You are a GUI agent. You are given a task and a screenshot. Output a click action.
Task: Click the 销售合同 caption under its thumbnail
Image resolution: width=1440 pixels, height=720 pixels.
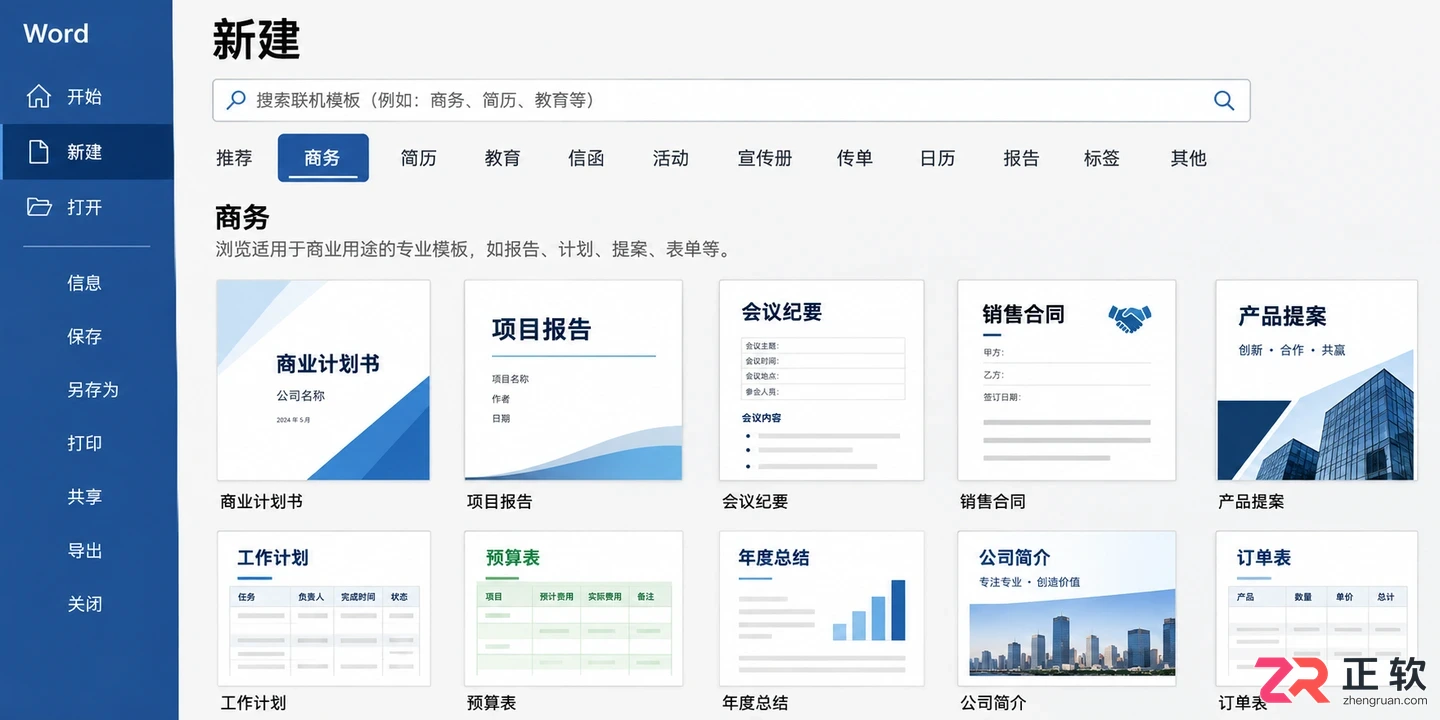[x=993, y=502]
